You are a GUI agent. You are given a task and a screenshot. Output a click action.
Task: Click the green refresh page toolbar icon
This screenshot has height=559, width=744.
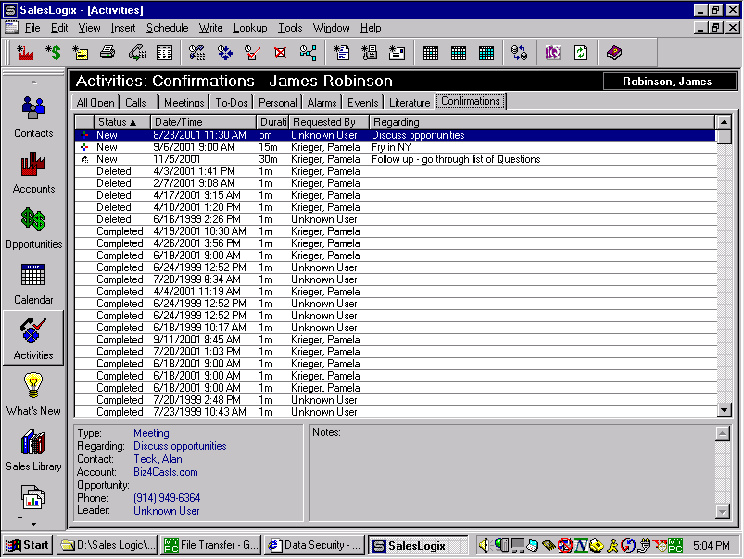tap(580, 53)
